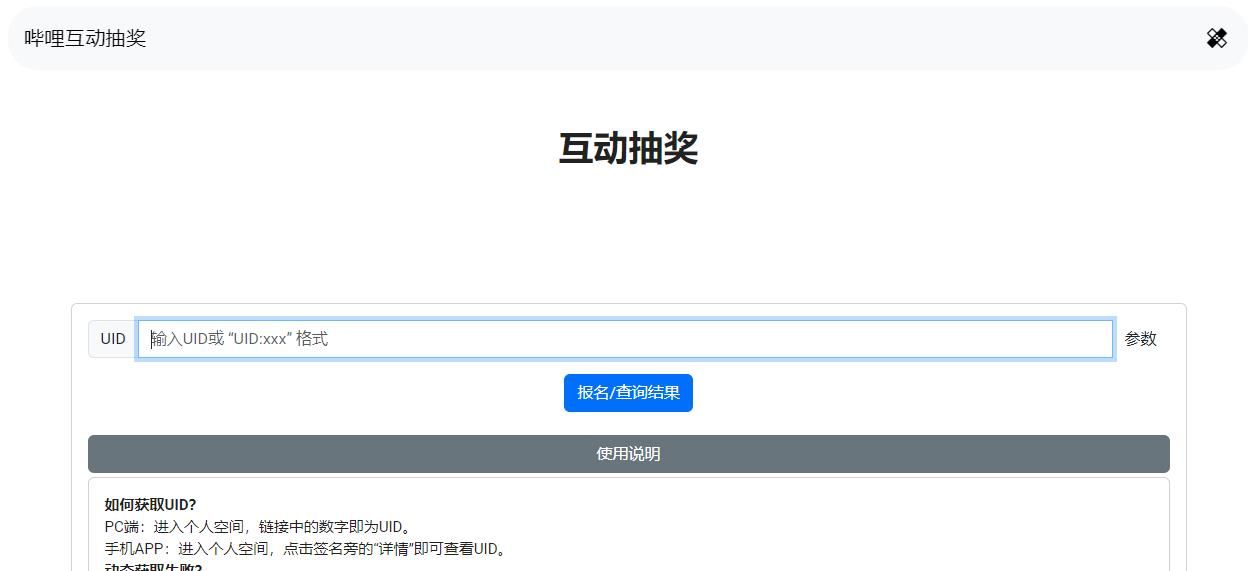The width and height of the screenshot is (1248, 571).
Task: Click the PC端 instruction line
Action: click(259, 527)
